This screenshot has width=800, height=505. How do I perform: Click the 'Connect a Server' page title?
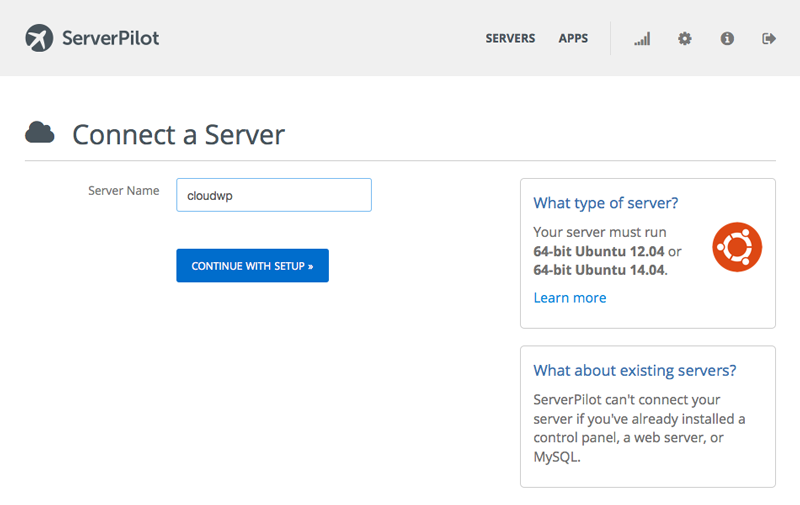(179, 135)
